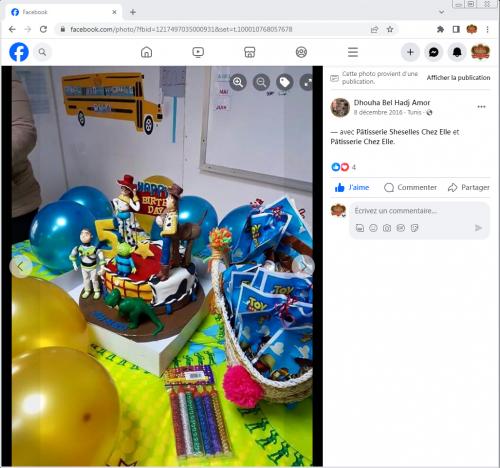
Task: Select the Facebook browser tab
Action: coord(63,12)
